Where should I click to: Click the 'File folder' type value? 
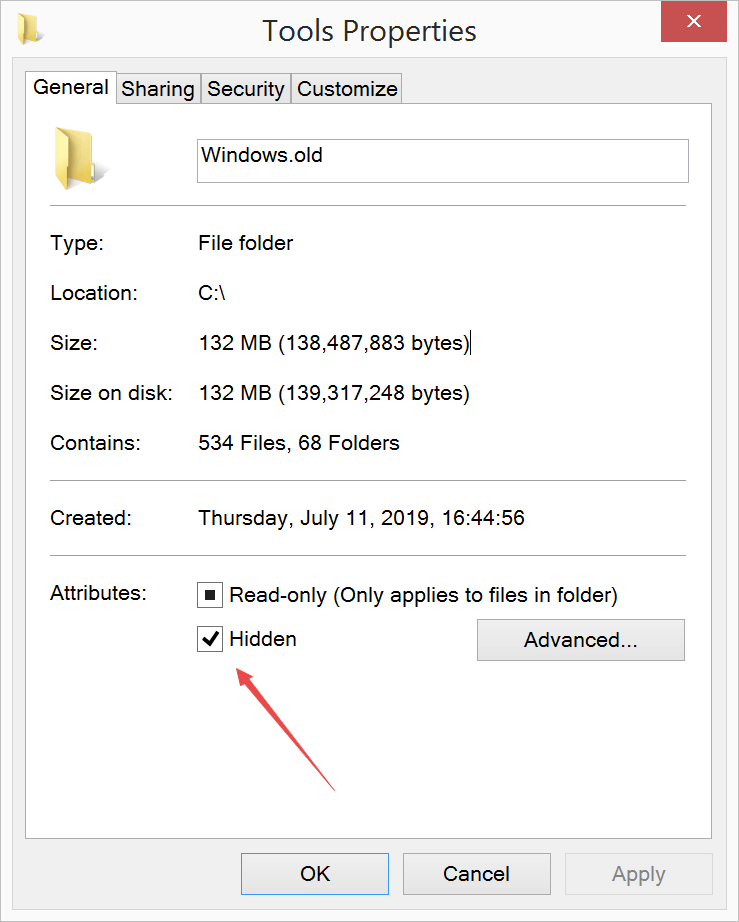(245, 243)
